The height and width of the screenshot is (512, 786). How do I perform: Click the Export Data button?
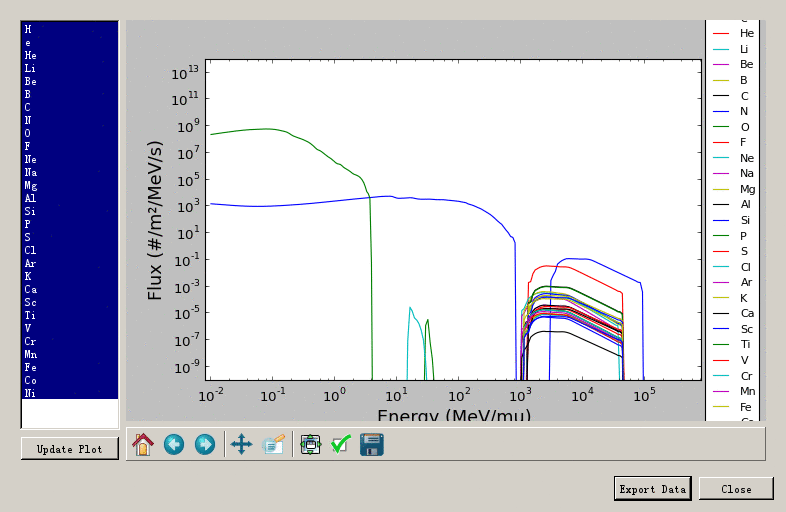click(x=653, y=489)
